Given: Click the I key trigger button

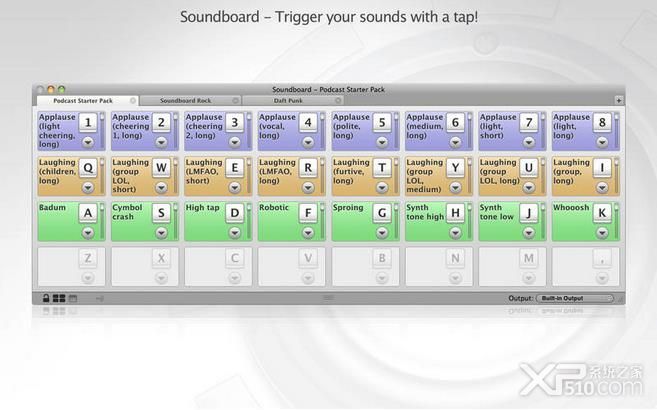Looking at the screenshot, I should tap(602, 168).
